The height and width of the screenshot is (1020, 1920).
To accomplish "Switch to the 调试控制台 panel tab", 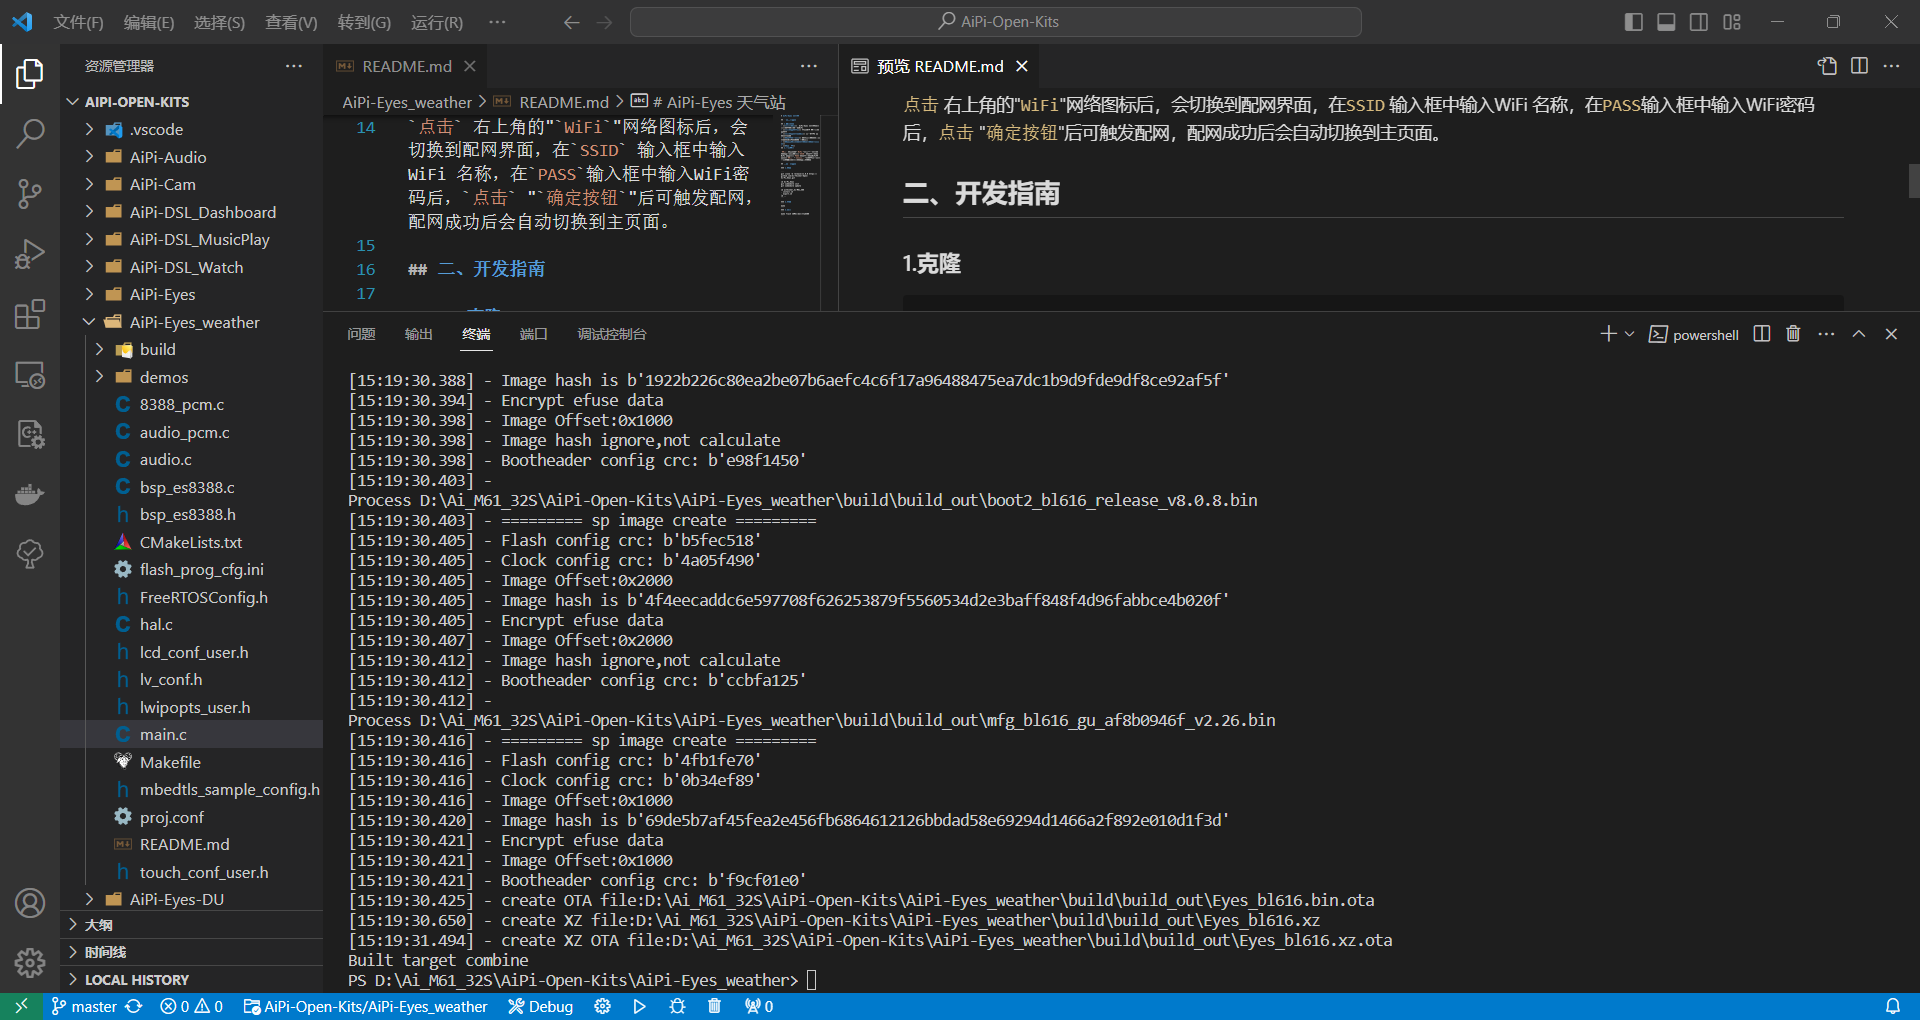I will point(612,334).
